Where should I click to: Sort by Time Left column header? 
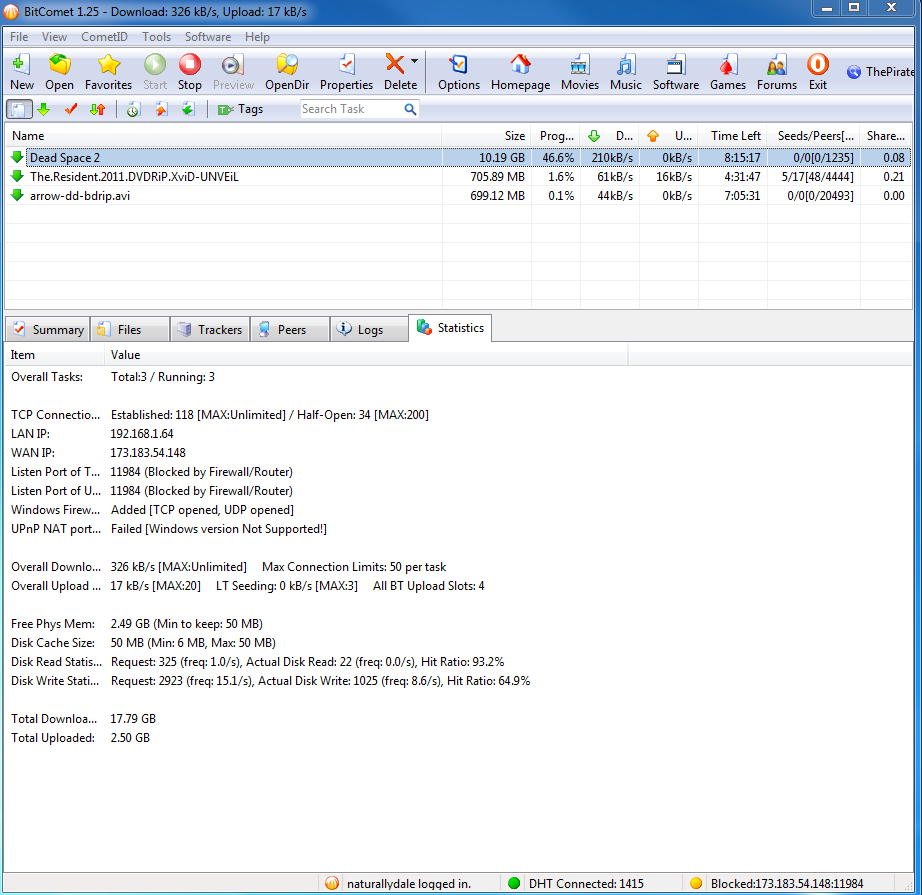pyautogui.click(x=733, y=136)
